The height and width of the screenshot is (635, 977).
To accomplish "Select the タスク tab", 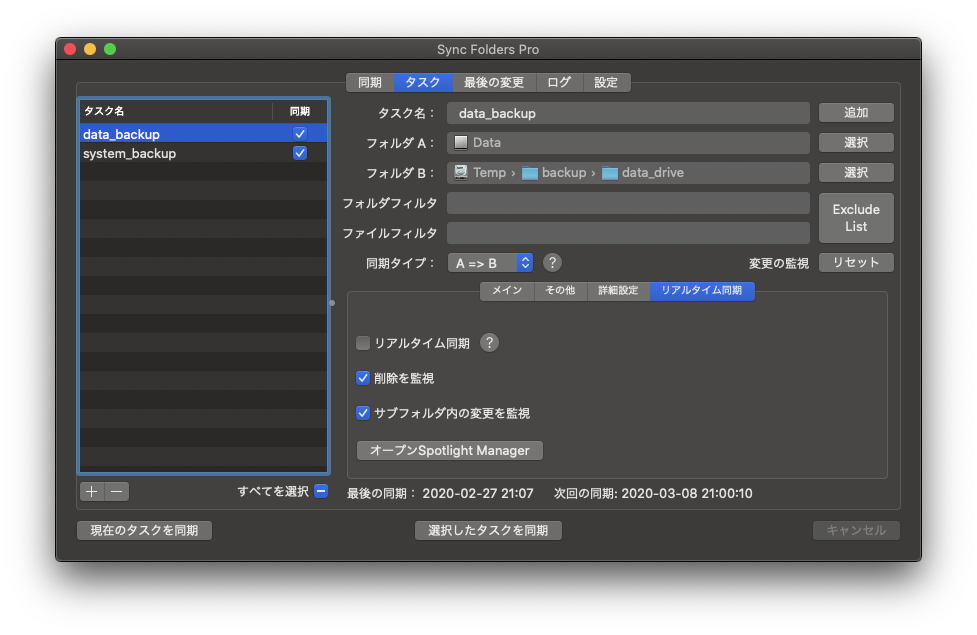I will [422, 82].
